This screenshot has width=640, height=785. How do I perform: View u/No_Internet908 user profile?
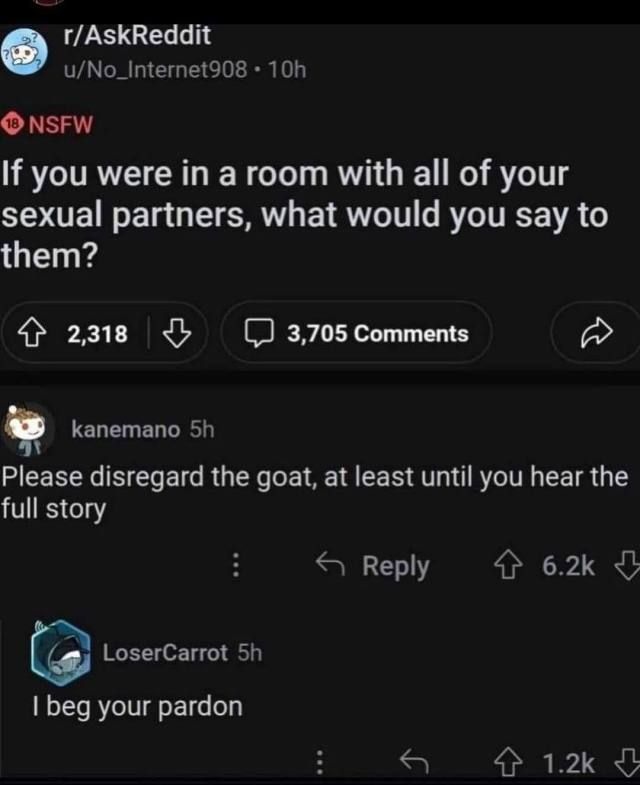tap(155, 70)
